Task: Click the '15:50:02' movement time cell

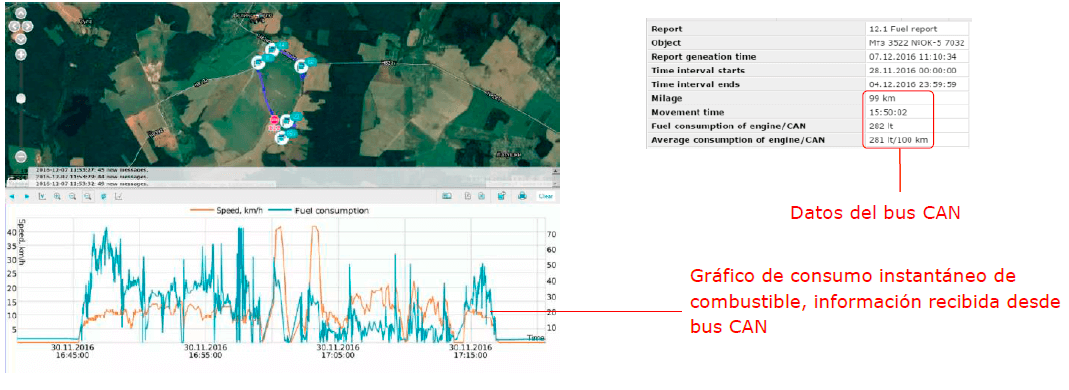Action: [x=917, y=112]
